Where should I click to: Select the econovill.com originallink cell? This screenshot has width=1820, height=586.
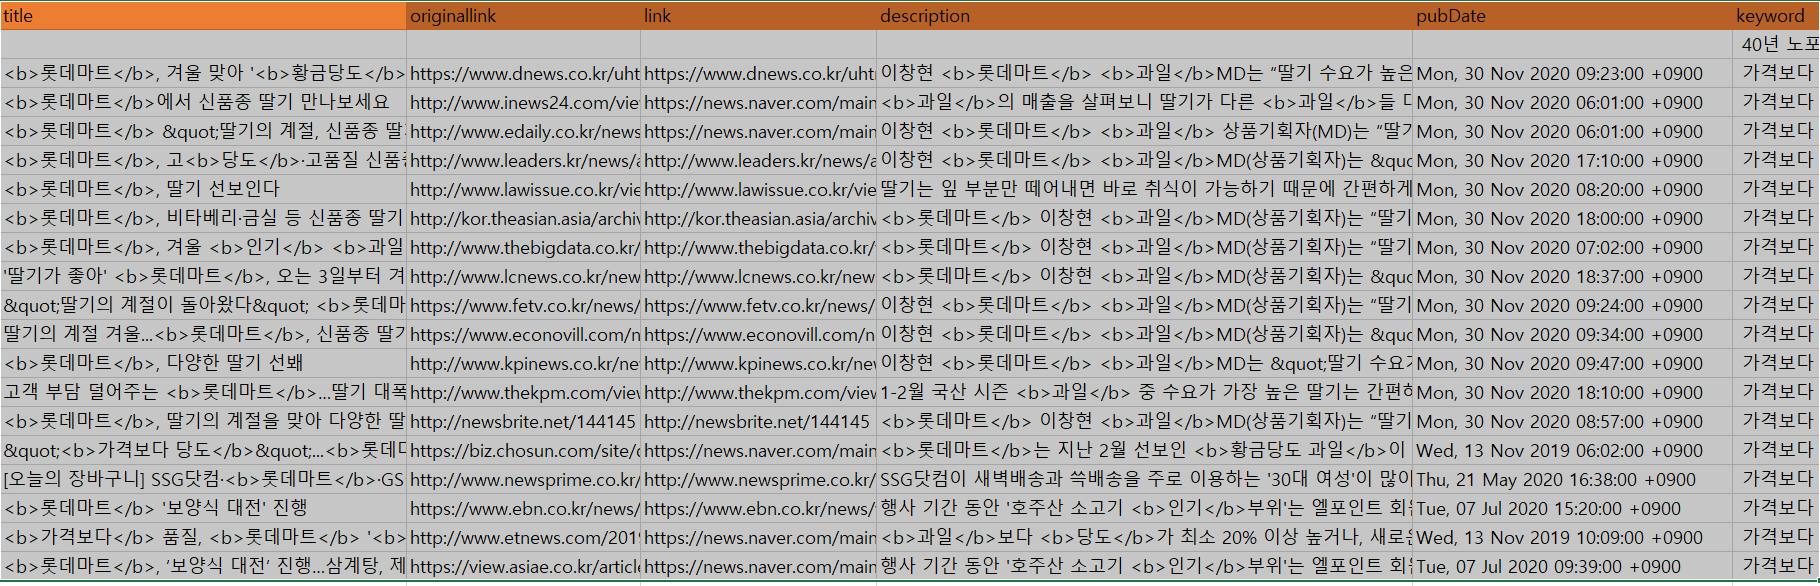click(523, 335)
